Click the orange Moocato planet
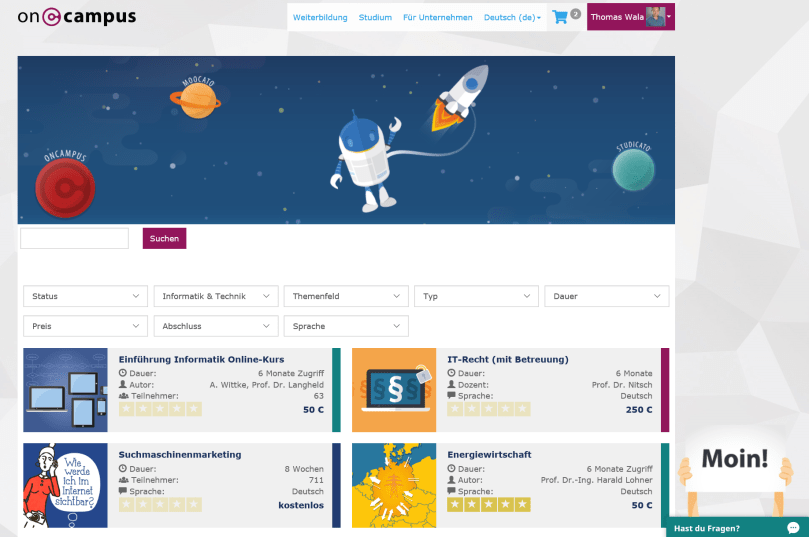809x537 pixels. 198,100
